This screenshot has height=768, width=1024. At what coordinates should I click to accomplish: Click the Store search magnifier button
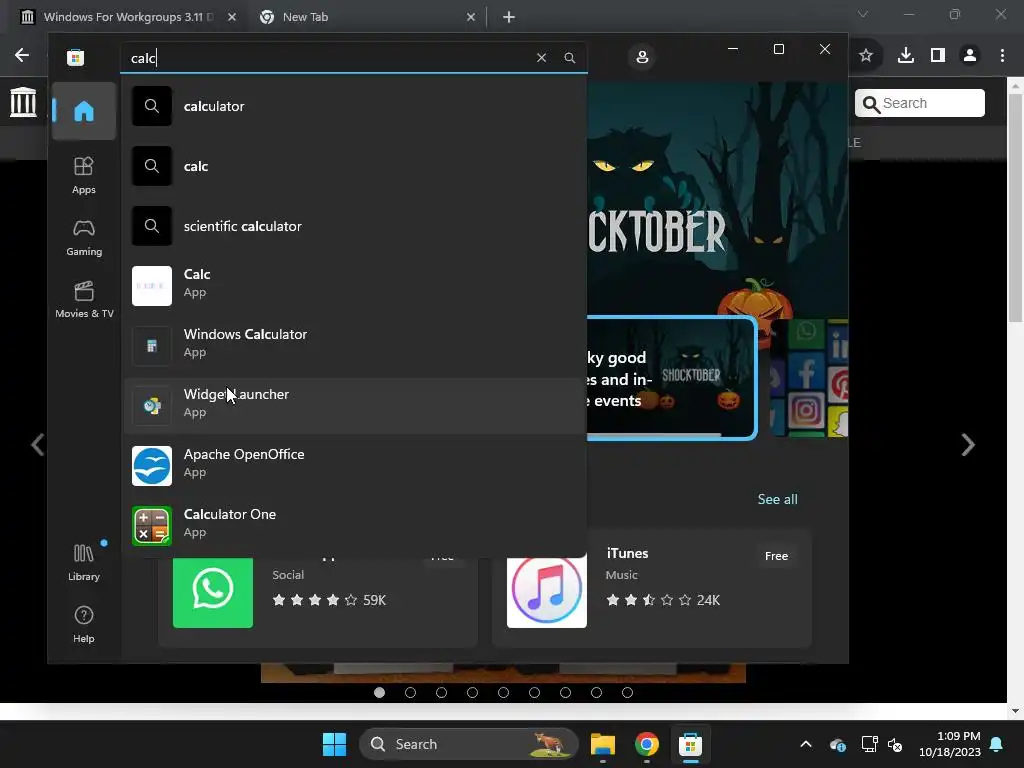pyautogui.click(x=569, y=58)
